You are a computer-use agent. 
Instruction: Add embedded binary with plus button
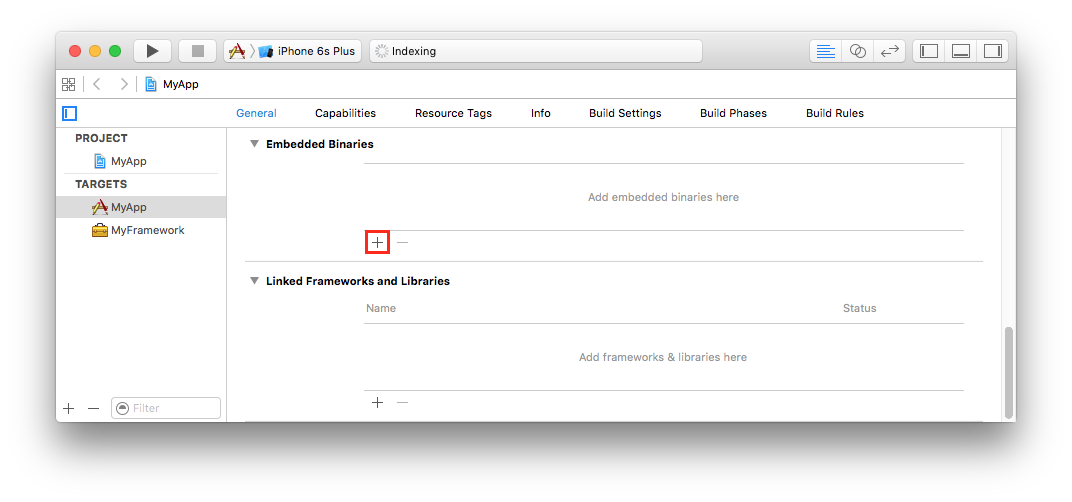click(377, 242)
